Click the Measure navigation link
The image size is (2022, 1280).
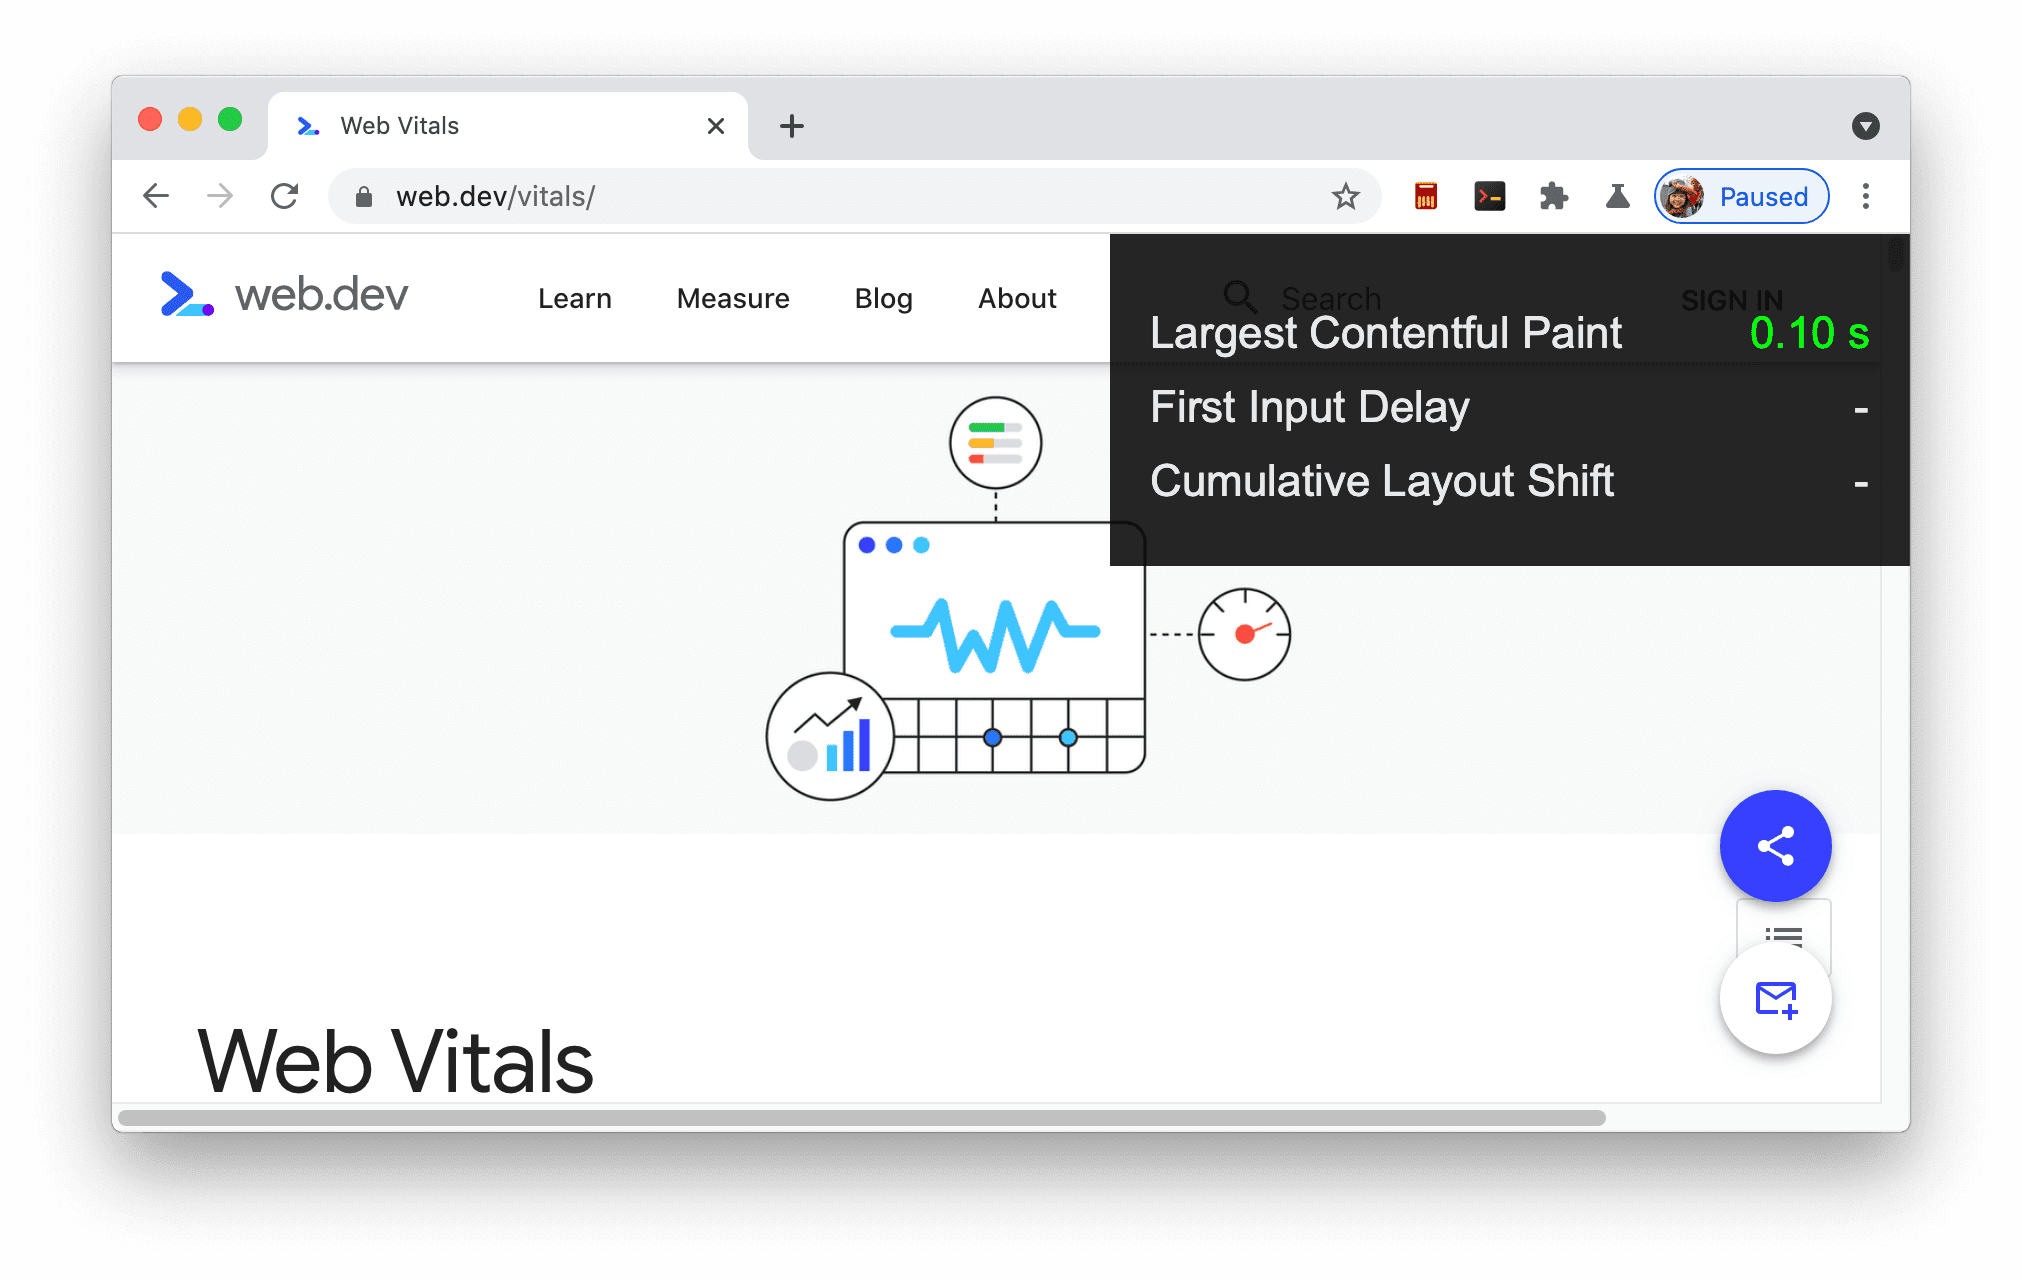pyautogui.click(x=732, y=298)
